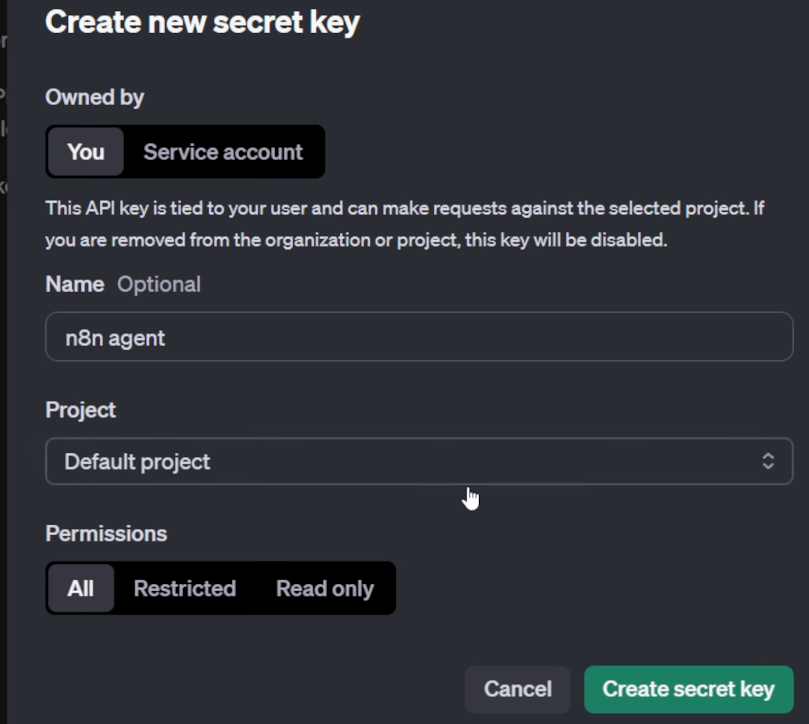
Task: Click the up-down chevron icon in Project selector
Action: [767, 461]
